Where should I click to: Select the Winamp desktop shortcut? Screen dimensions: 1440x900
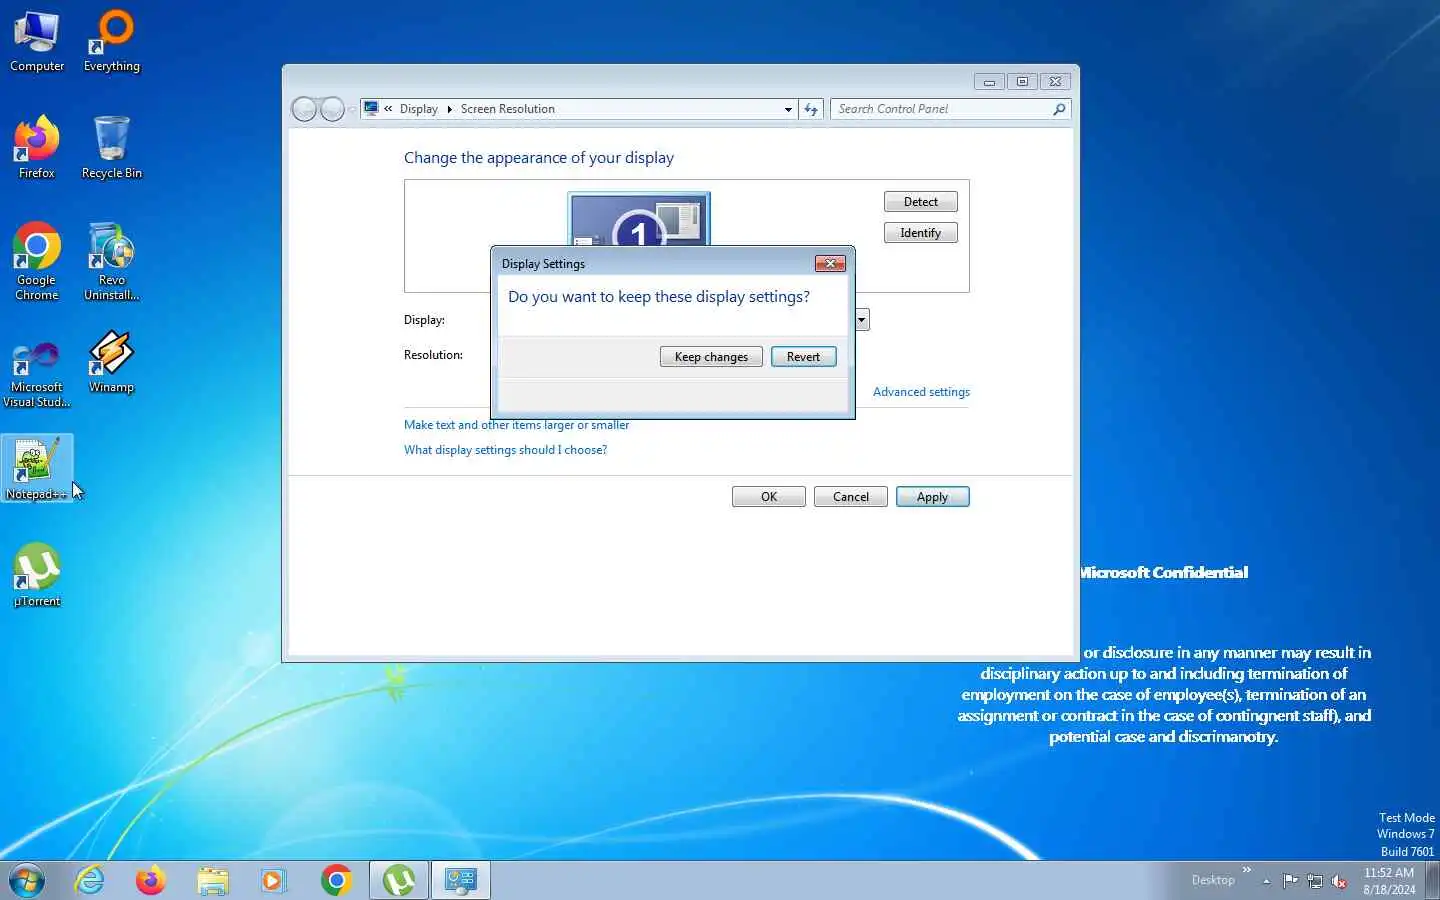112,362
